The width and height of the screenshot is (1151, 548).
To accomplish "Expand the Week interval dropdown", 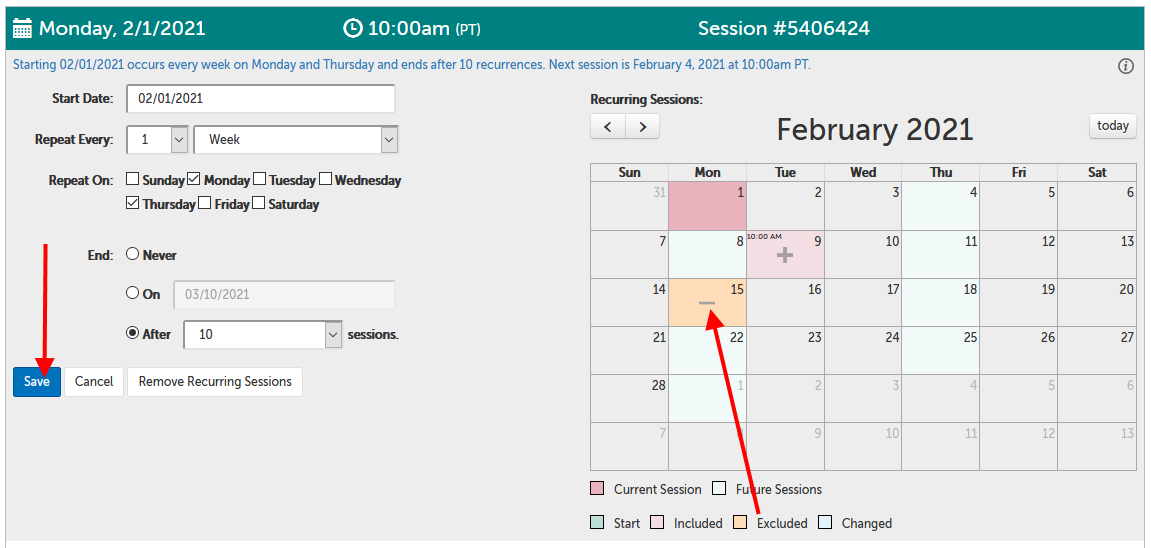I will pyautogui.click(x=389, y=140).
